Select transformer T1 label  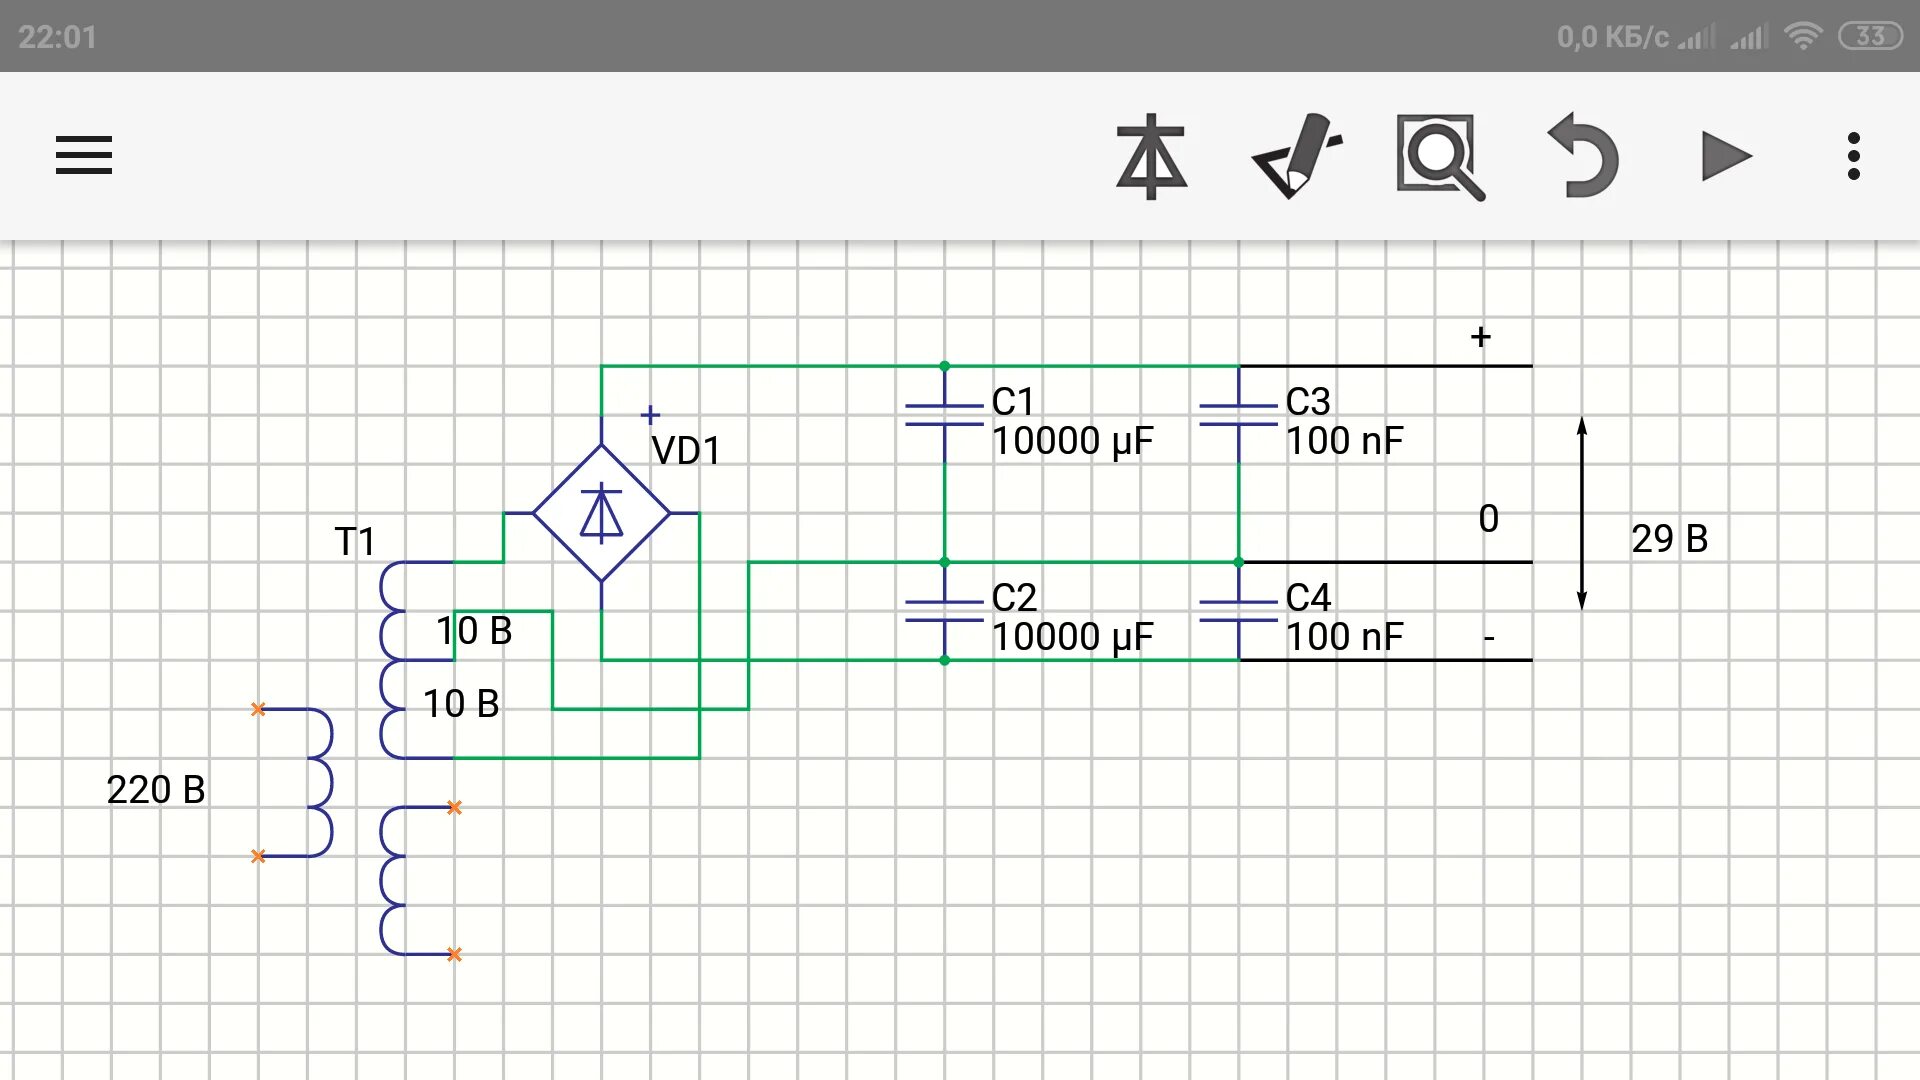coord(355,542)
